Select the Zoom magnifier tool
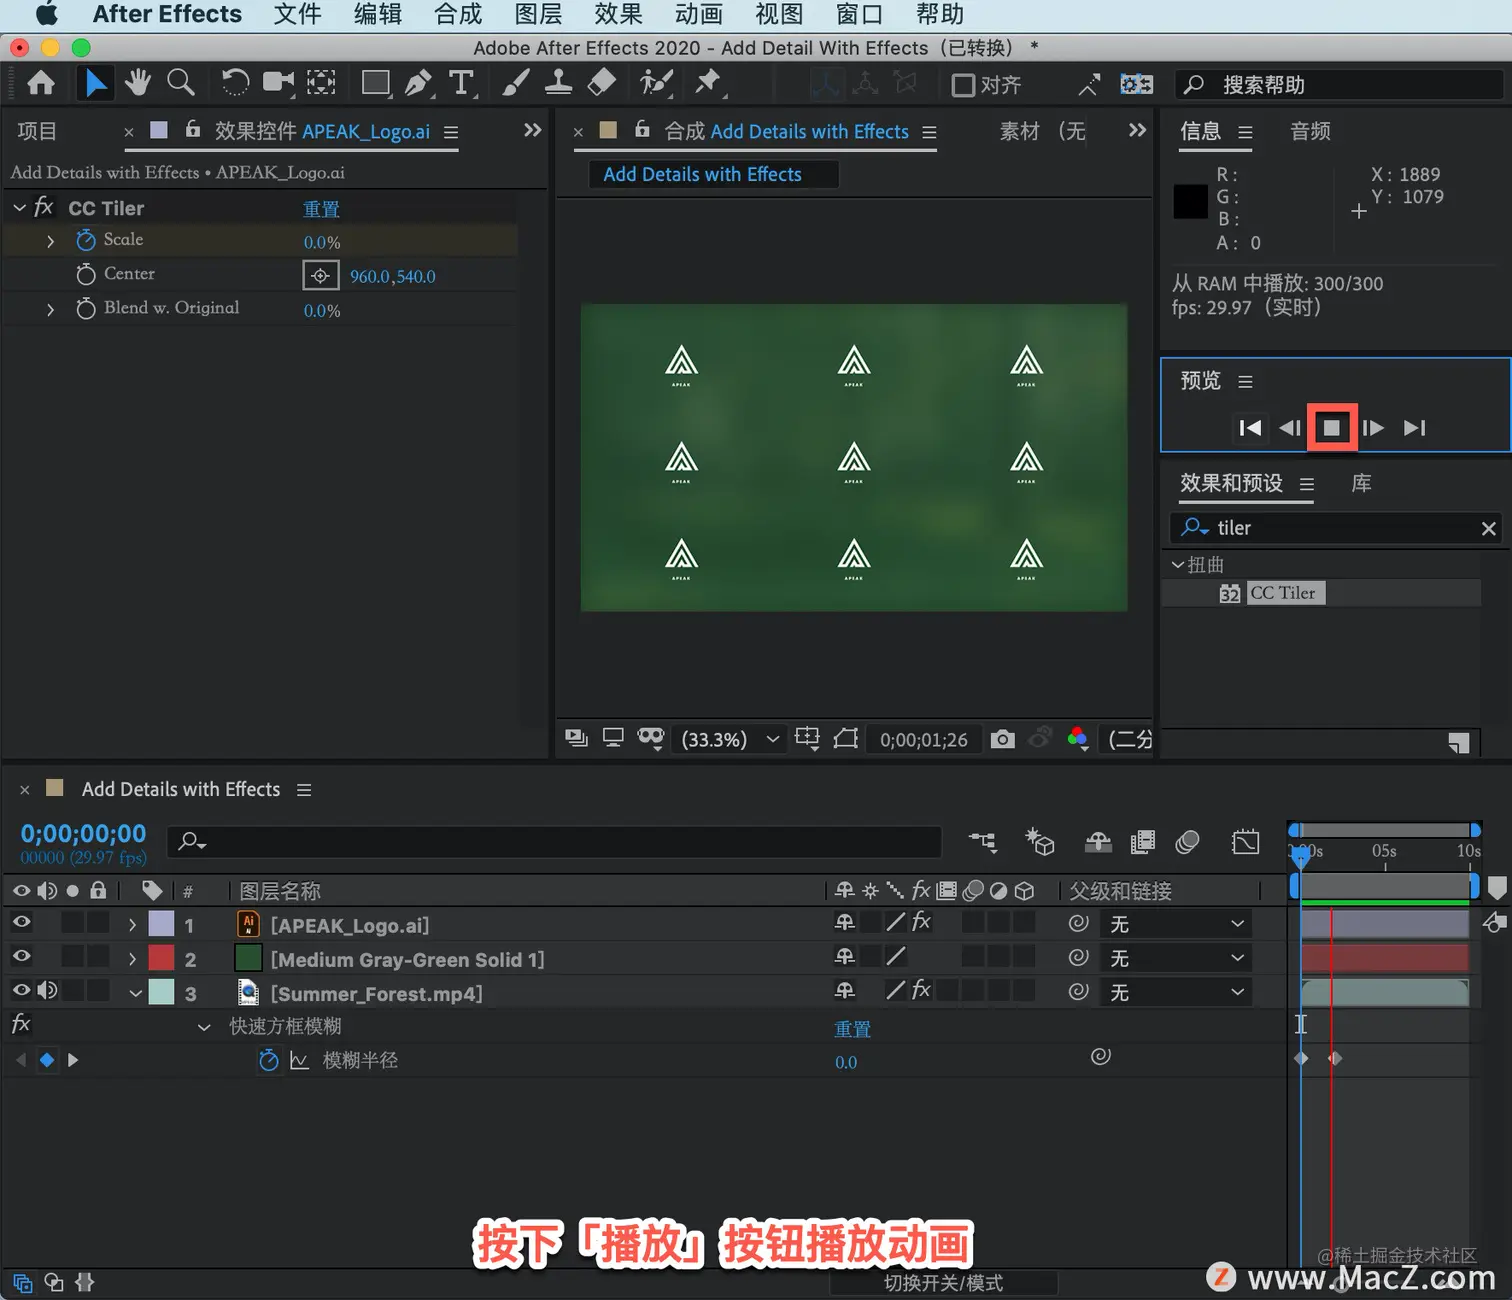This screenshot has height=1300, width=1512. tap(181, 83)
